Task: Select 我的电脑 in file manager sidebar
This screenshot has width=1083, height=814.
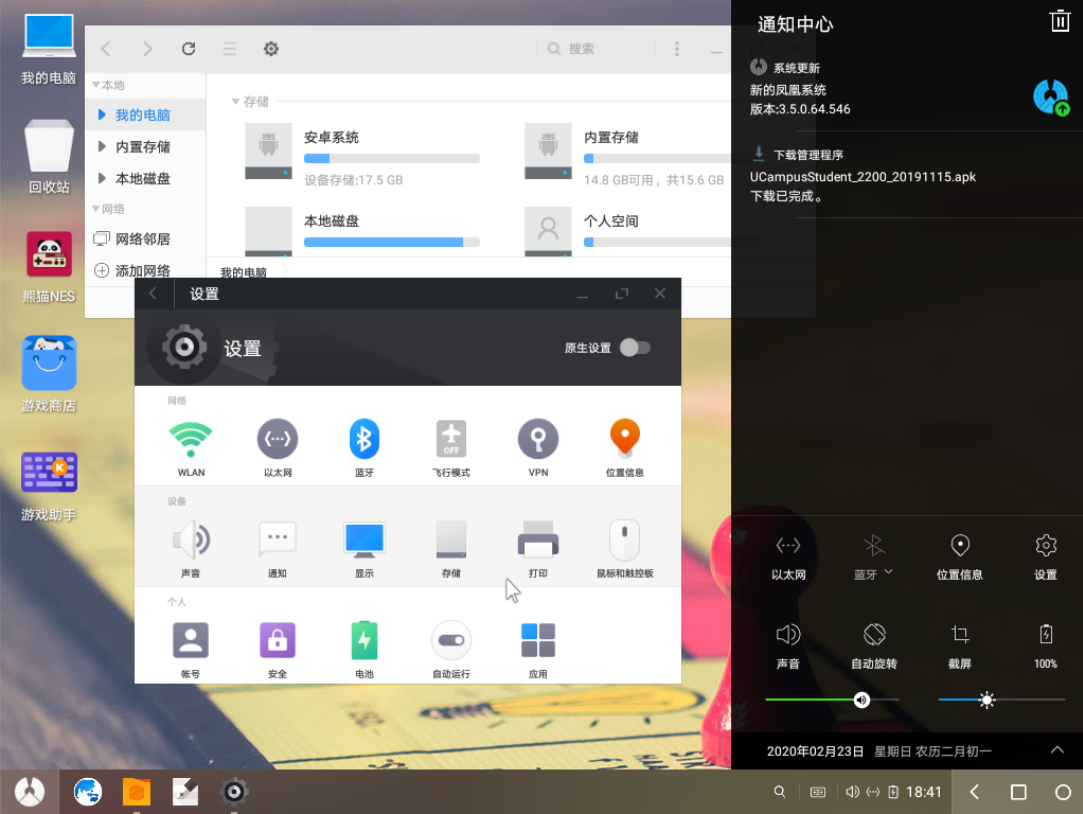Action: tap(146, 115)
